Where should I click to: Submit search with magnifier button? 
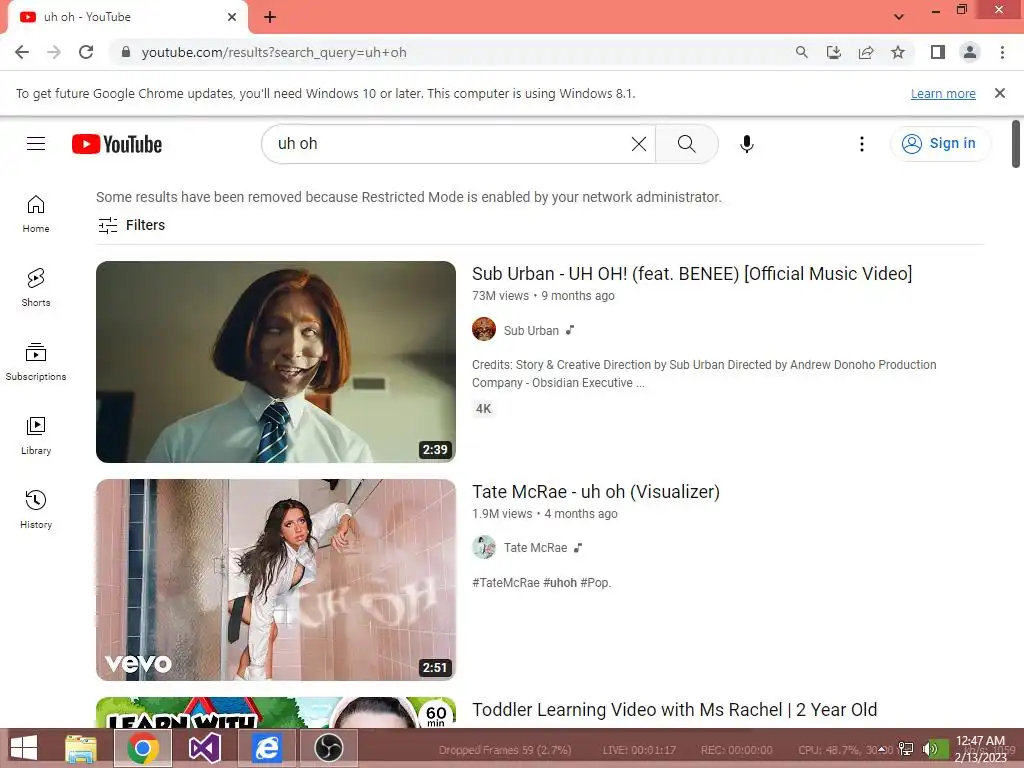(x=686, y=144)
